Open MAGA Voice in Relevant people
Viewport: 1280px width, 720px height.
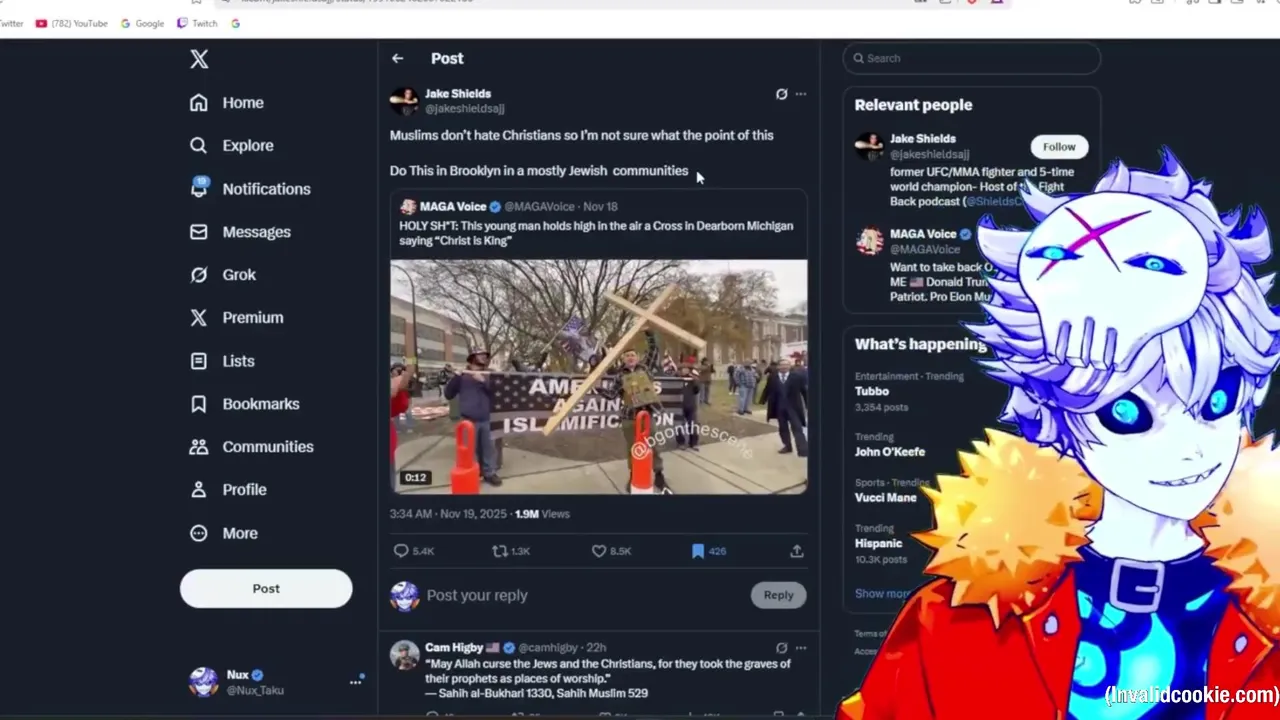pos(923,235)
